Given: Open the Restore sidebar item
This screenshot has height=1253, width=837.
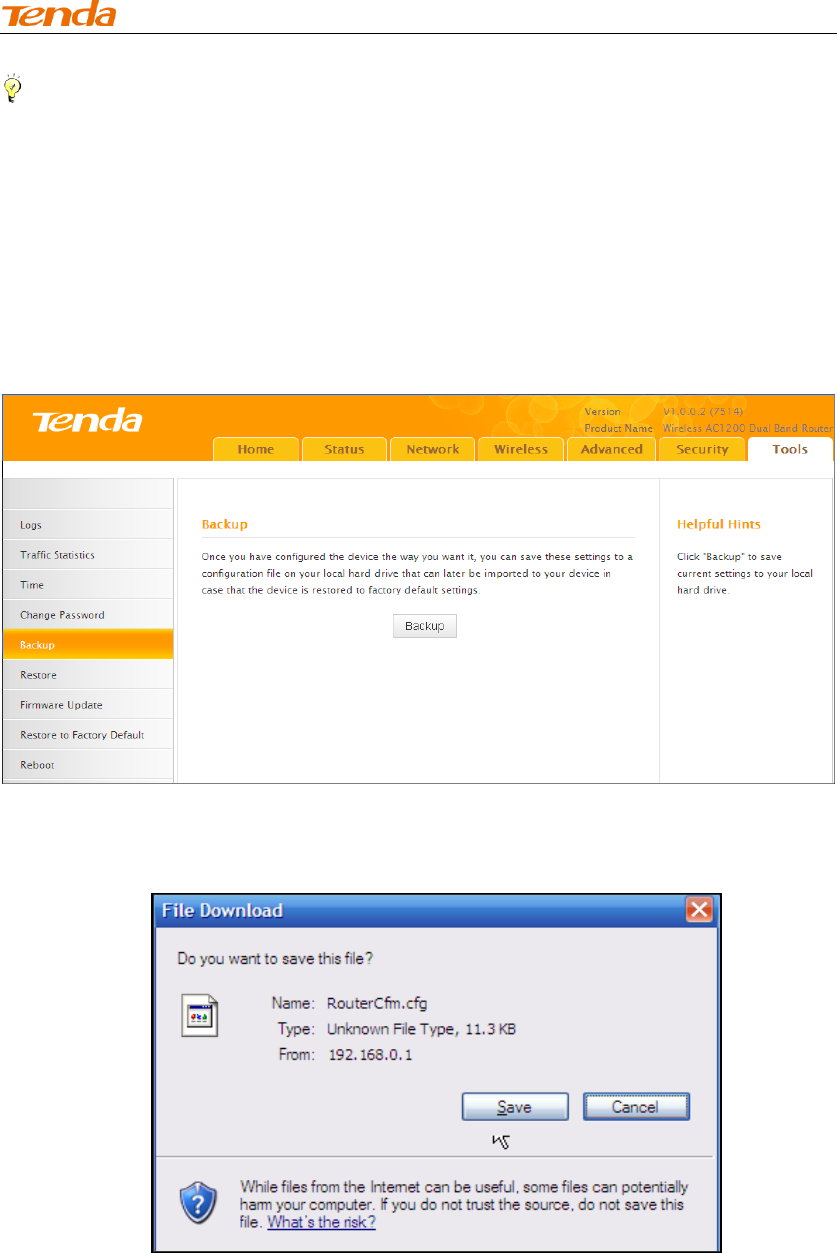Looking at the screenshot, I should (x=87, y=674).
